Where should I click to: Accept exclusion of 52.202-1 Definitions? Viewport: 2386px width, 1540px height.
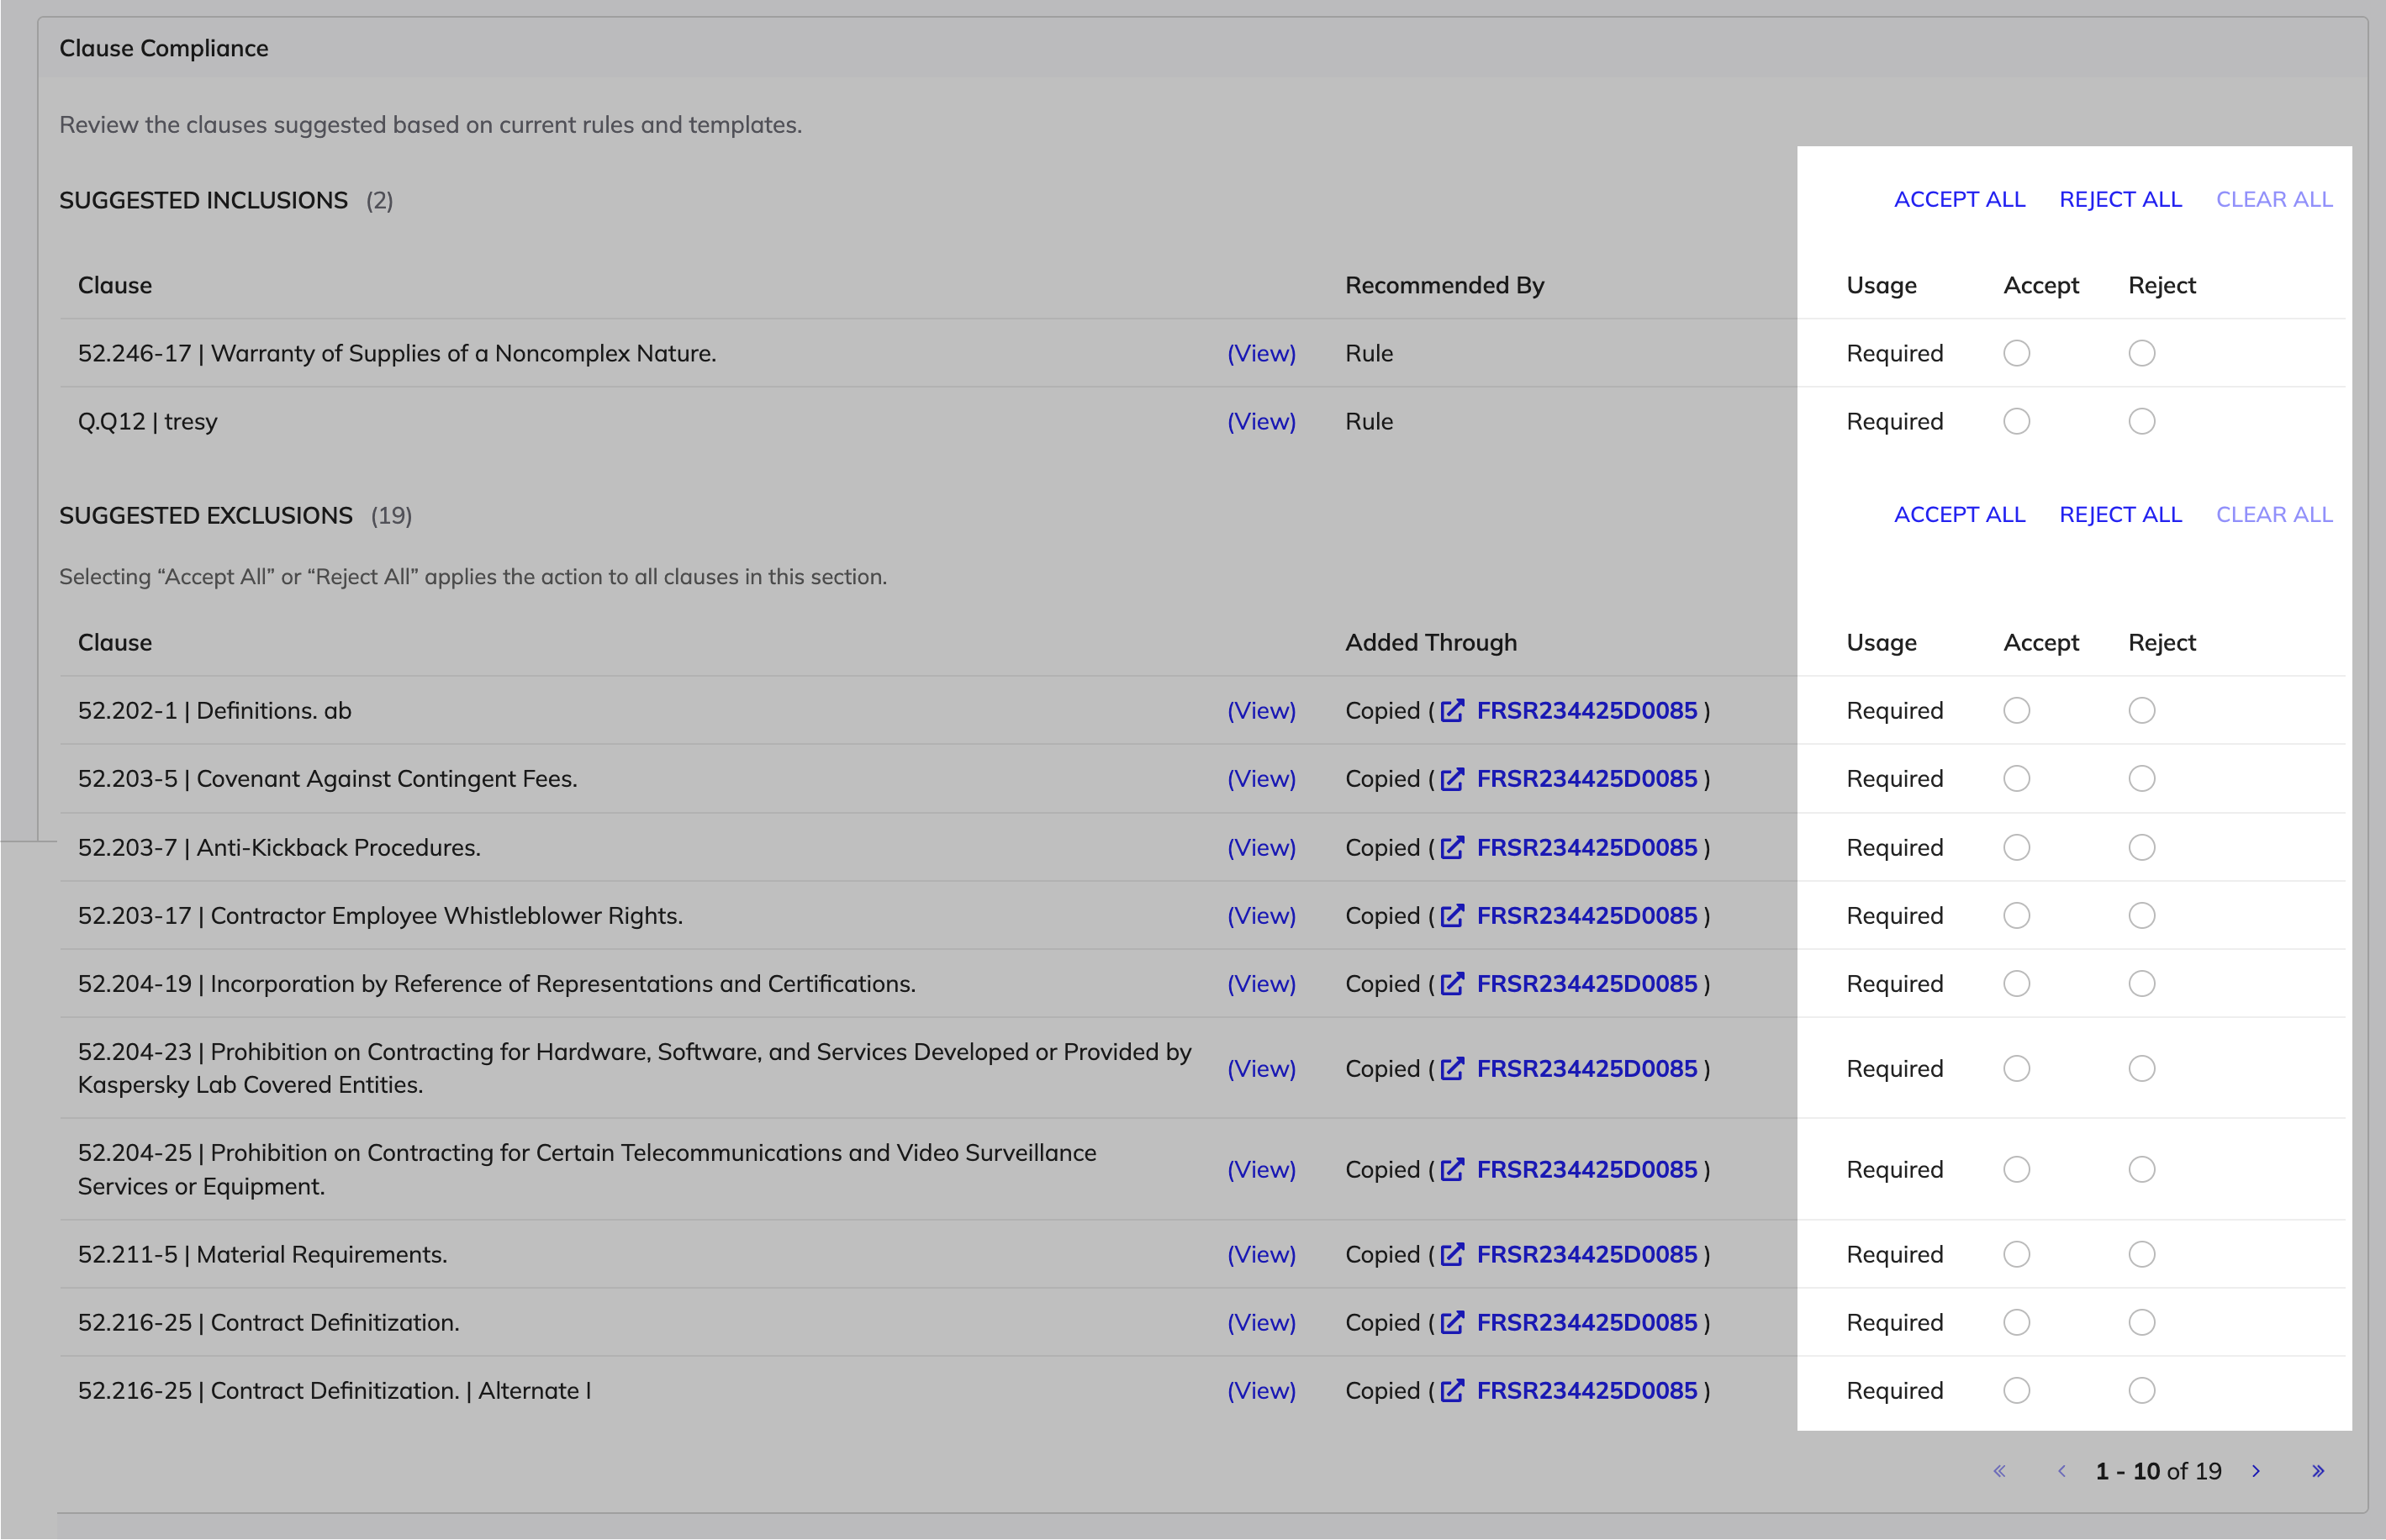coord(2017,711)
